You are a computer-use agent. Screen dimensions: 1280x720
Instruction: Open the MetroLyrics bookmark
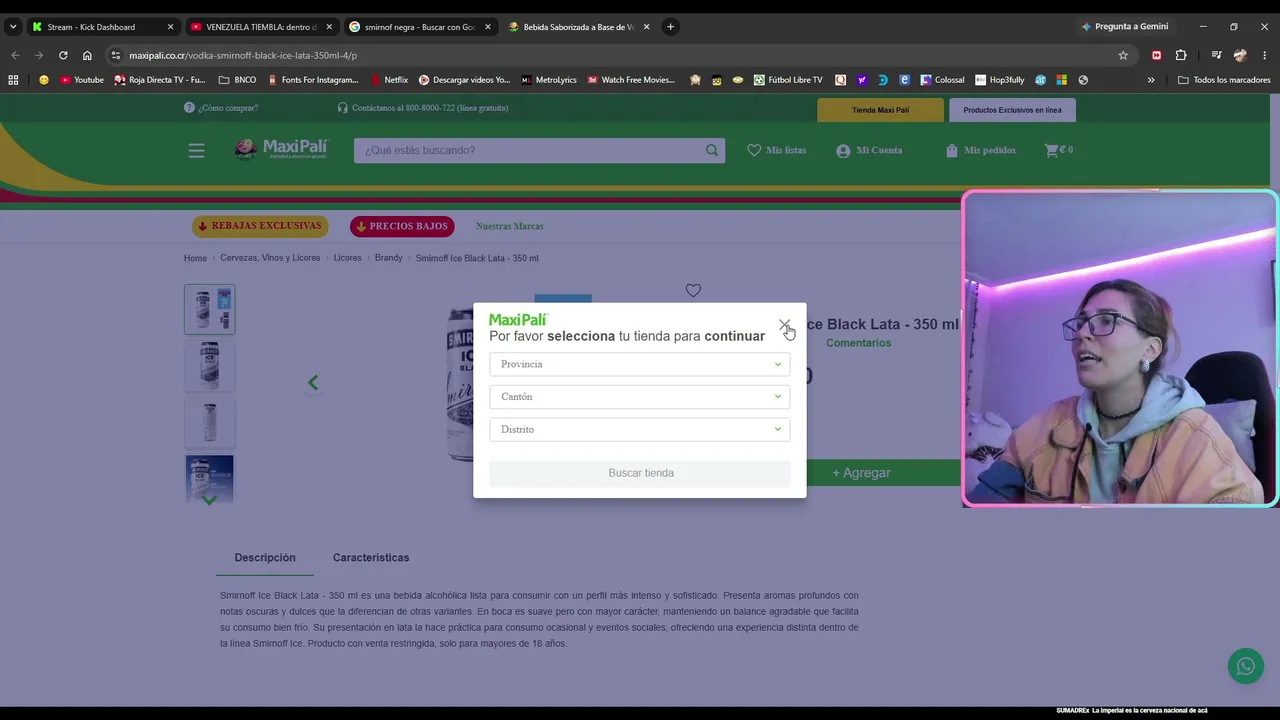pos(548,80)
